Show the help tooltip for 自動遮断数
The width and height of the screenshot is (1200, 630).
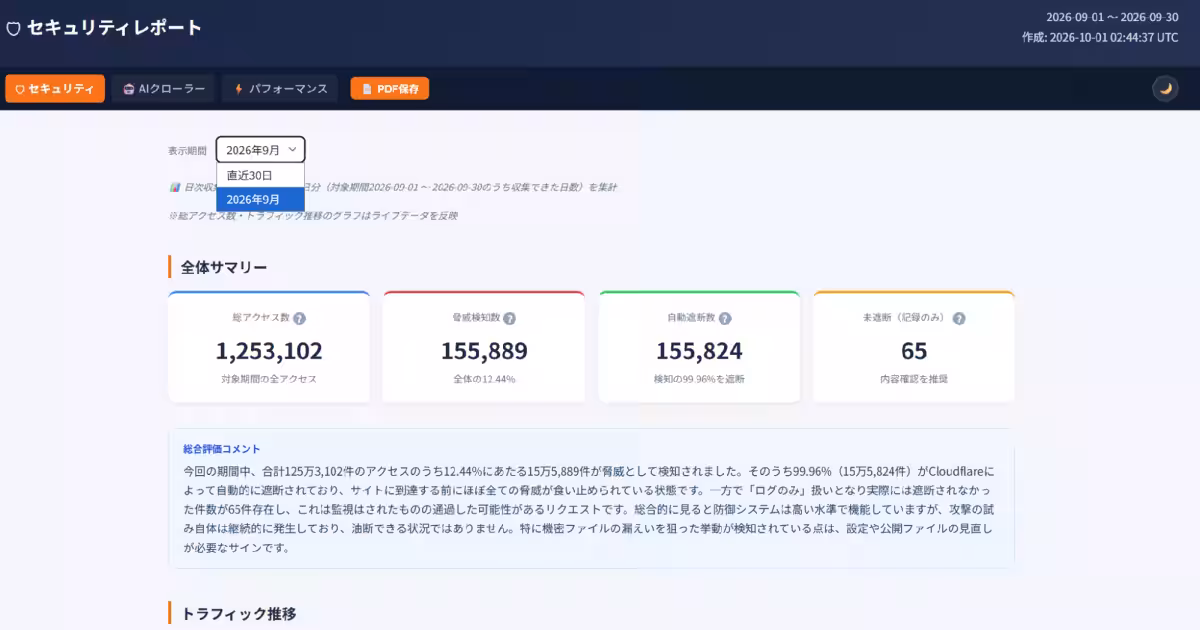pos(725,318)
